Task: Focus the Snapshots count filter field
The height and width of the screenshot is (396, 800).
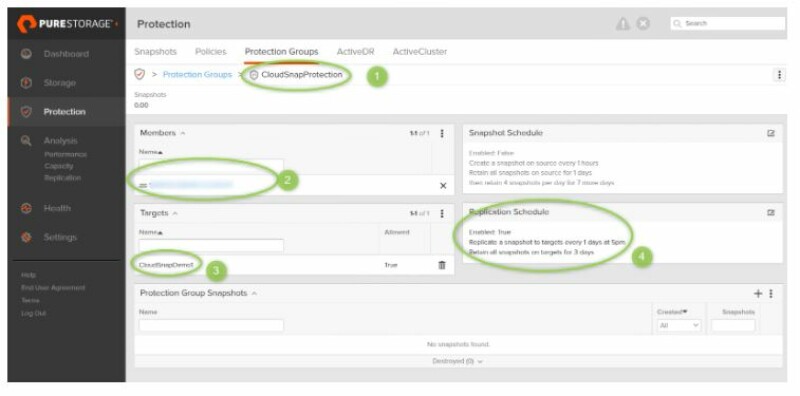Action: 734,326
